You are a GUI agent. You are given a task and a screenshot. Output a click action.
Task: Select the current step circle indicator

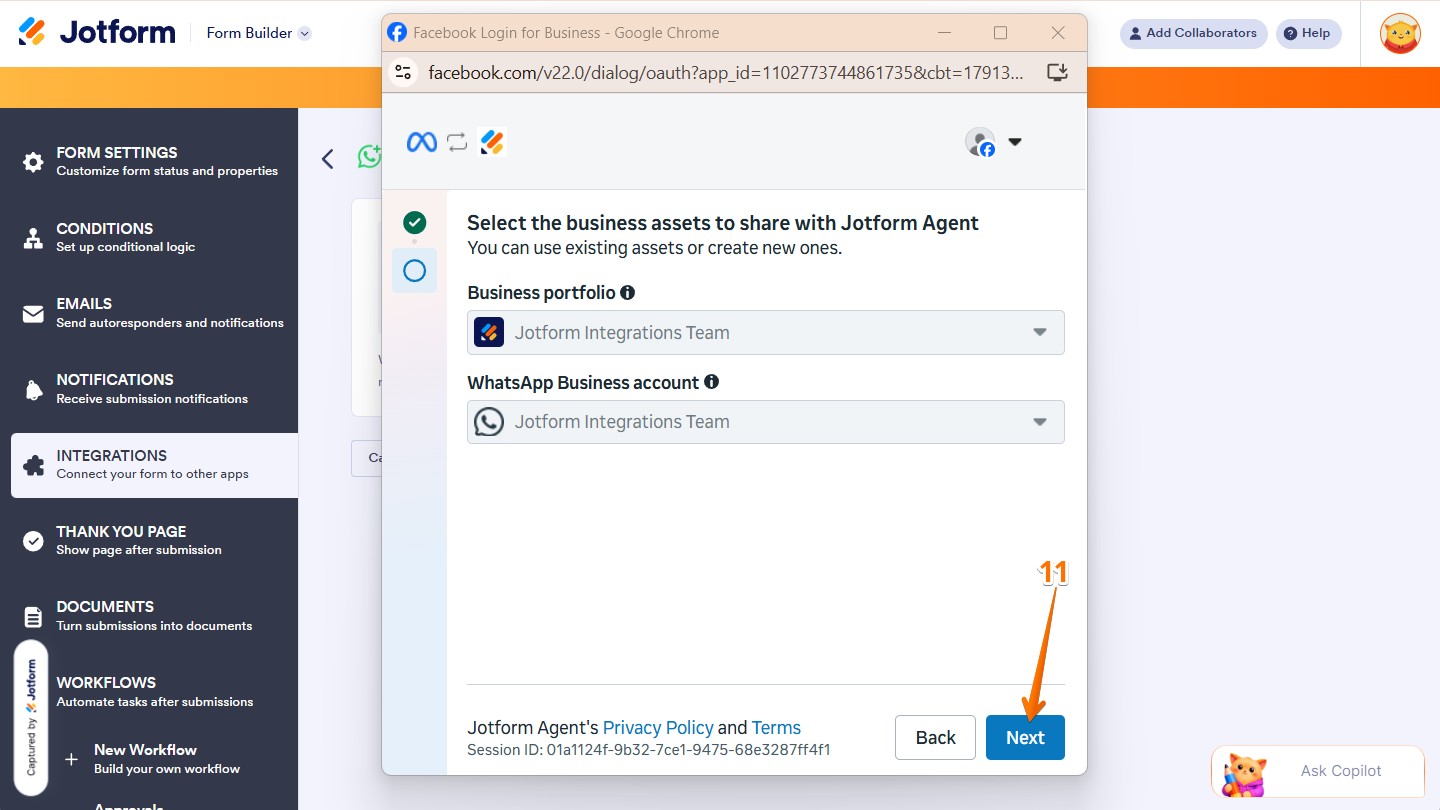click(x=414, y=271)
